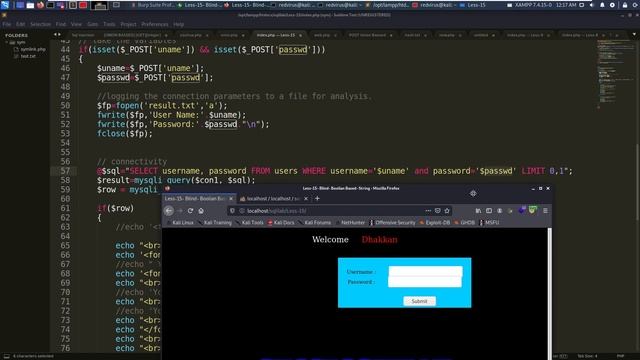This screenshot has height=360, width=640.
Task: Go to Firefox home page icon
Action: tap(201, 211)
